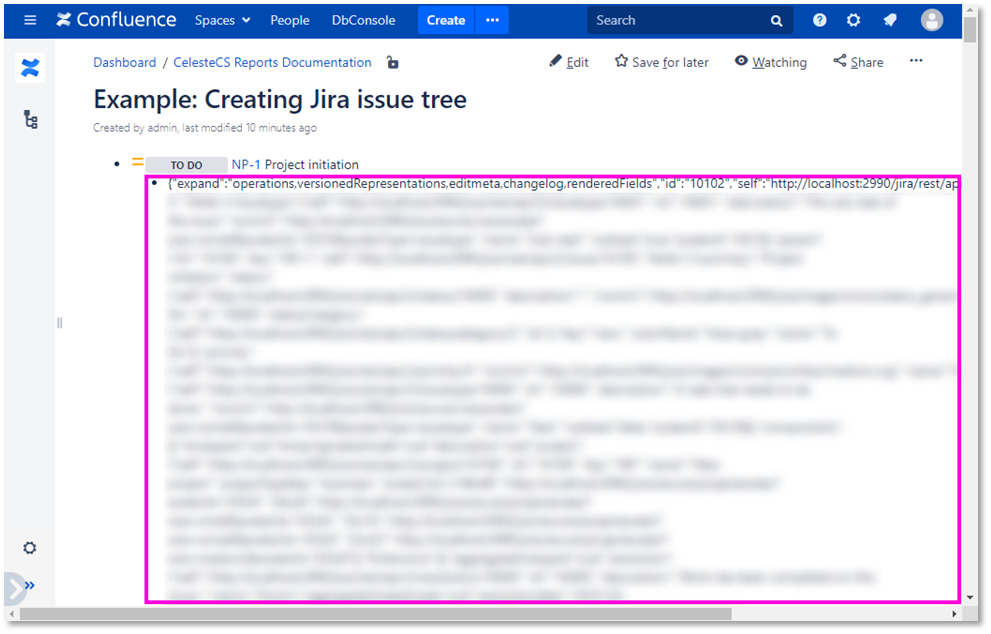Click the TO DO status badge
Viewport: 991px width, 634px height.
(186, 165)
